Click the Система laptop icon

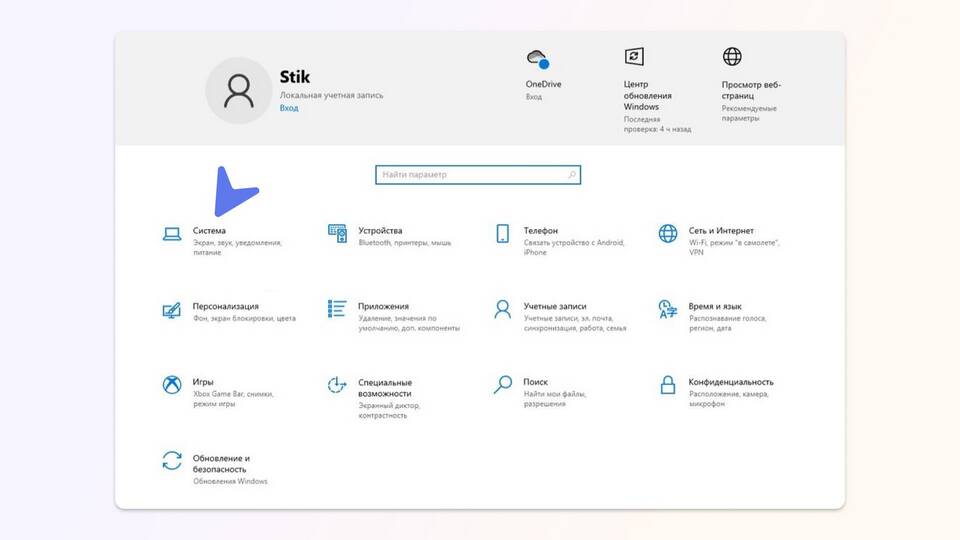(x=172, y=234)
